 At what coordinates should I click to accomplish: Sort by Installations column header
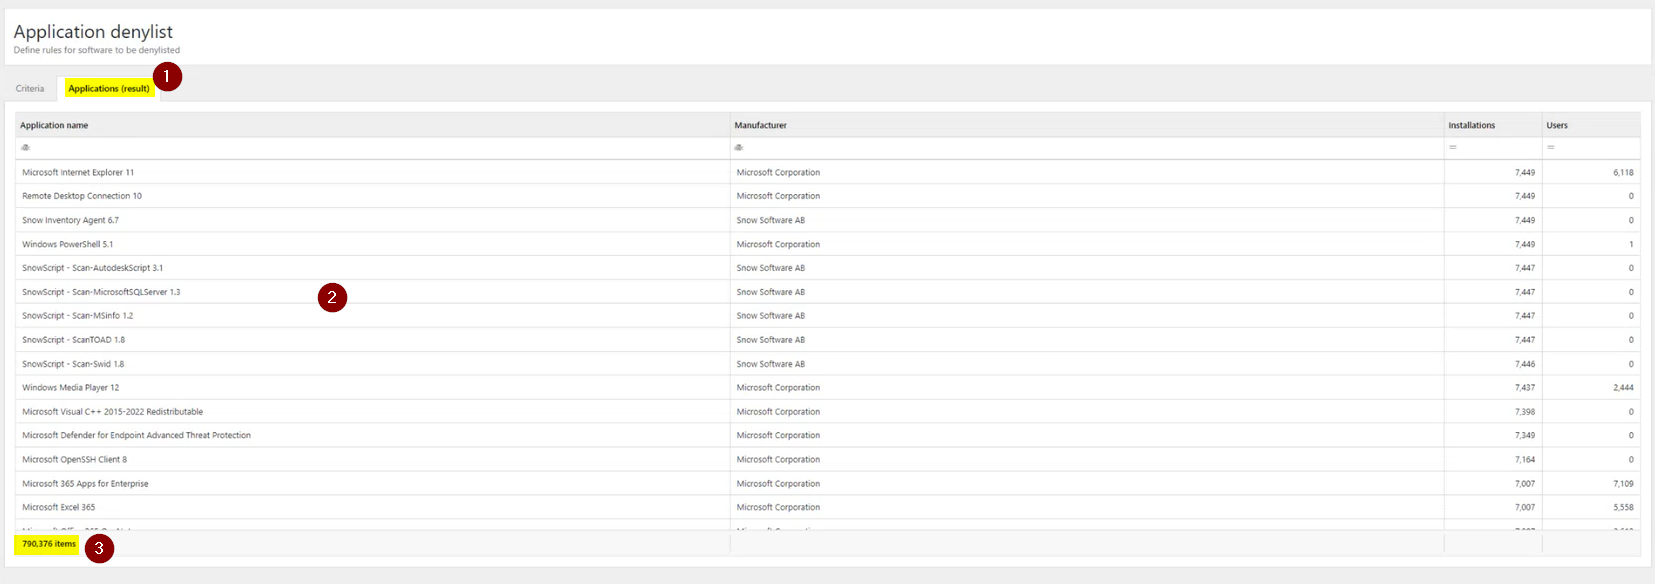[1493, 125]
